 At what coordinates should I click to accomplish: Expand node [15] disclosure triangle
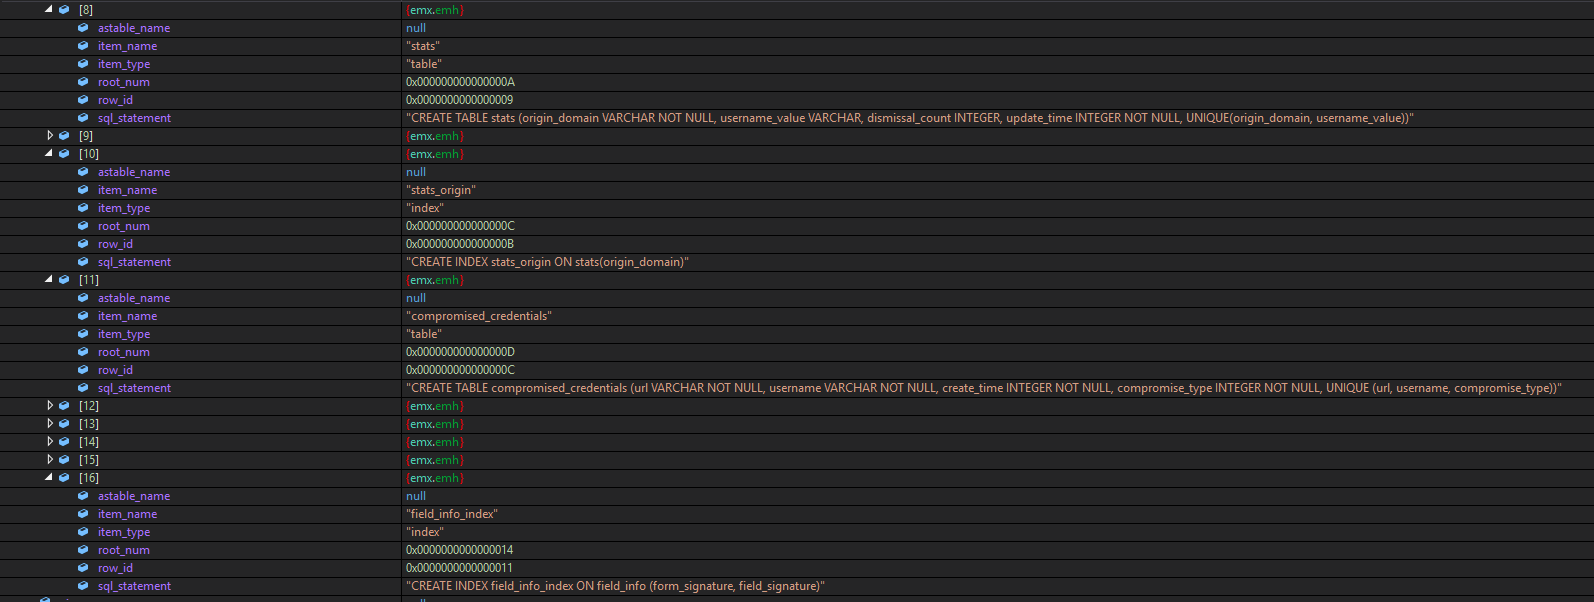click(50, 460)
